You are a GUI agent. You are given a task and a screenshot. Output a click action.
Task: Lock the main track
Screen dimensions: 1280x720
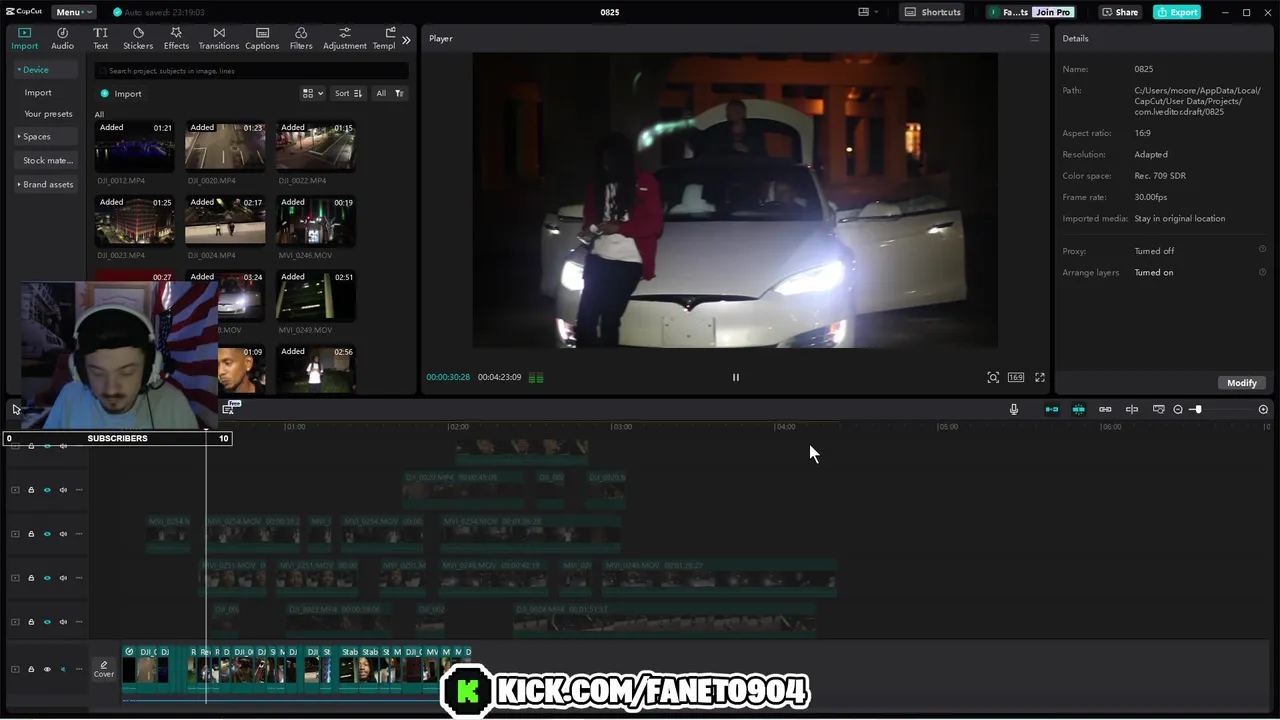(x=31, y=669)
